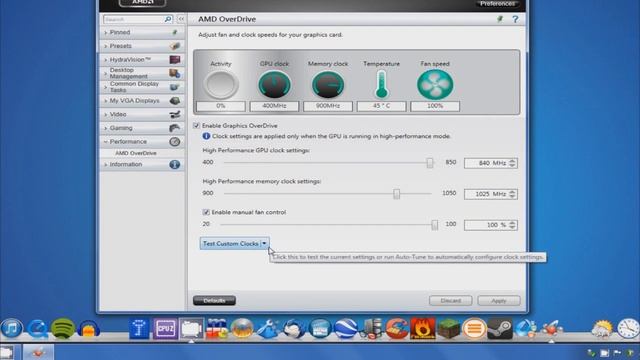This screenshot has width=640, height=360.
Task: Click the Activity gauge circle
Action: pyautogui.click(x=221, y=84)
